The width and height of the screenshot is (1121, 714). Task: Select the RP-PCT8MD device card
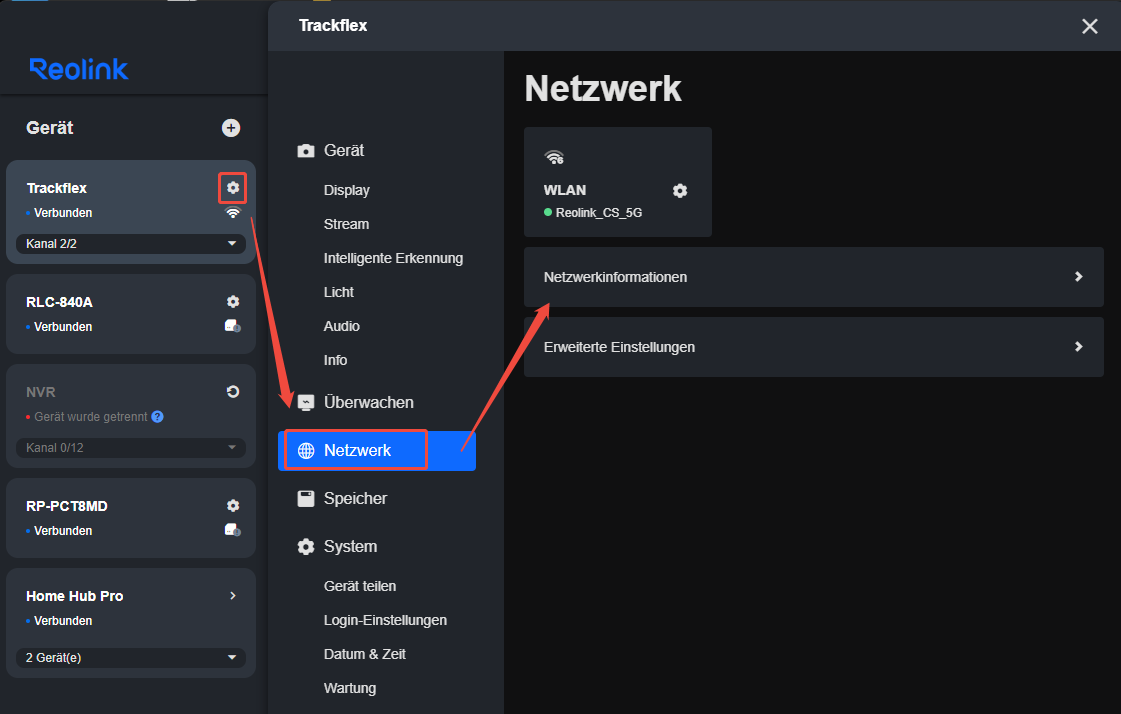(131, 518)
